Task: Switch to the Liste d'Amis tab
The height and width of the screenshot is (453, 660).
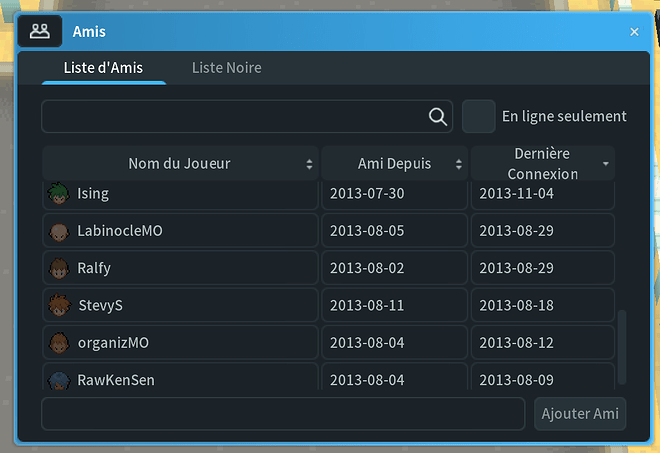Action: [x=104, y=68]
